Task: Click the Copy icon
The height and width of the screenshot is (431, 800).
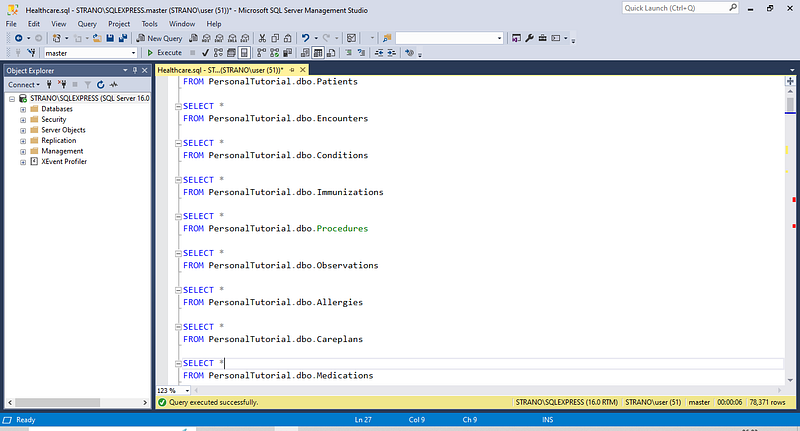Action: coord(275,38)
